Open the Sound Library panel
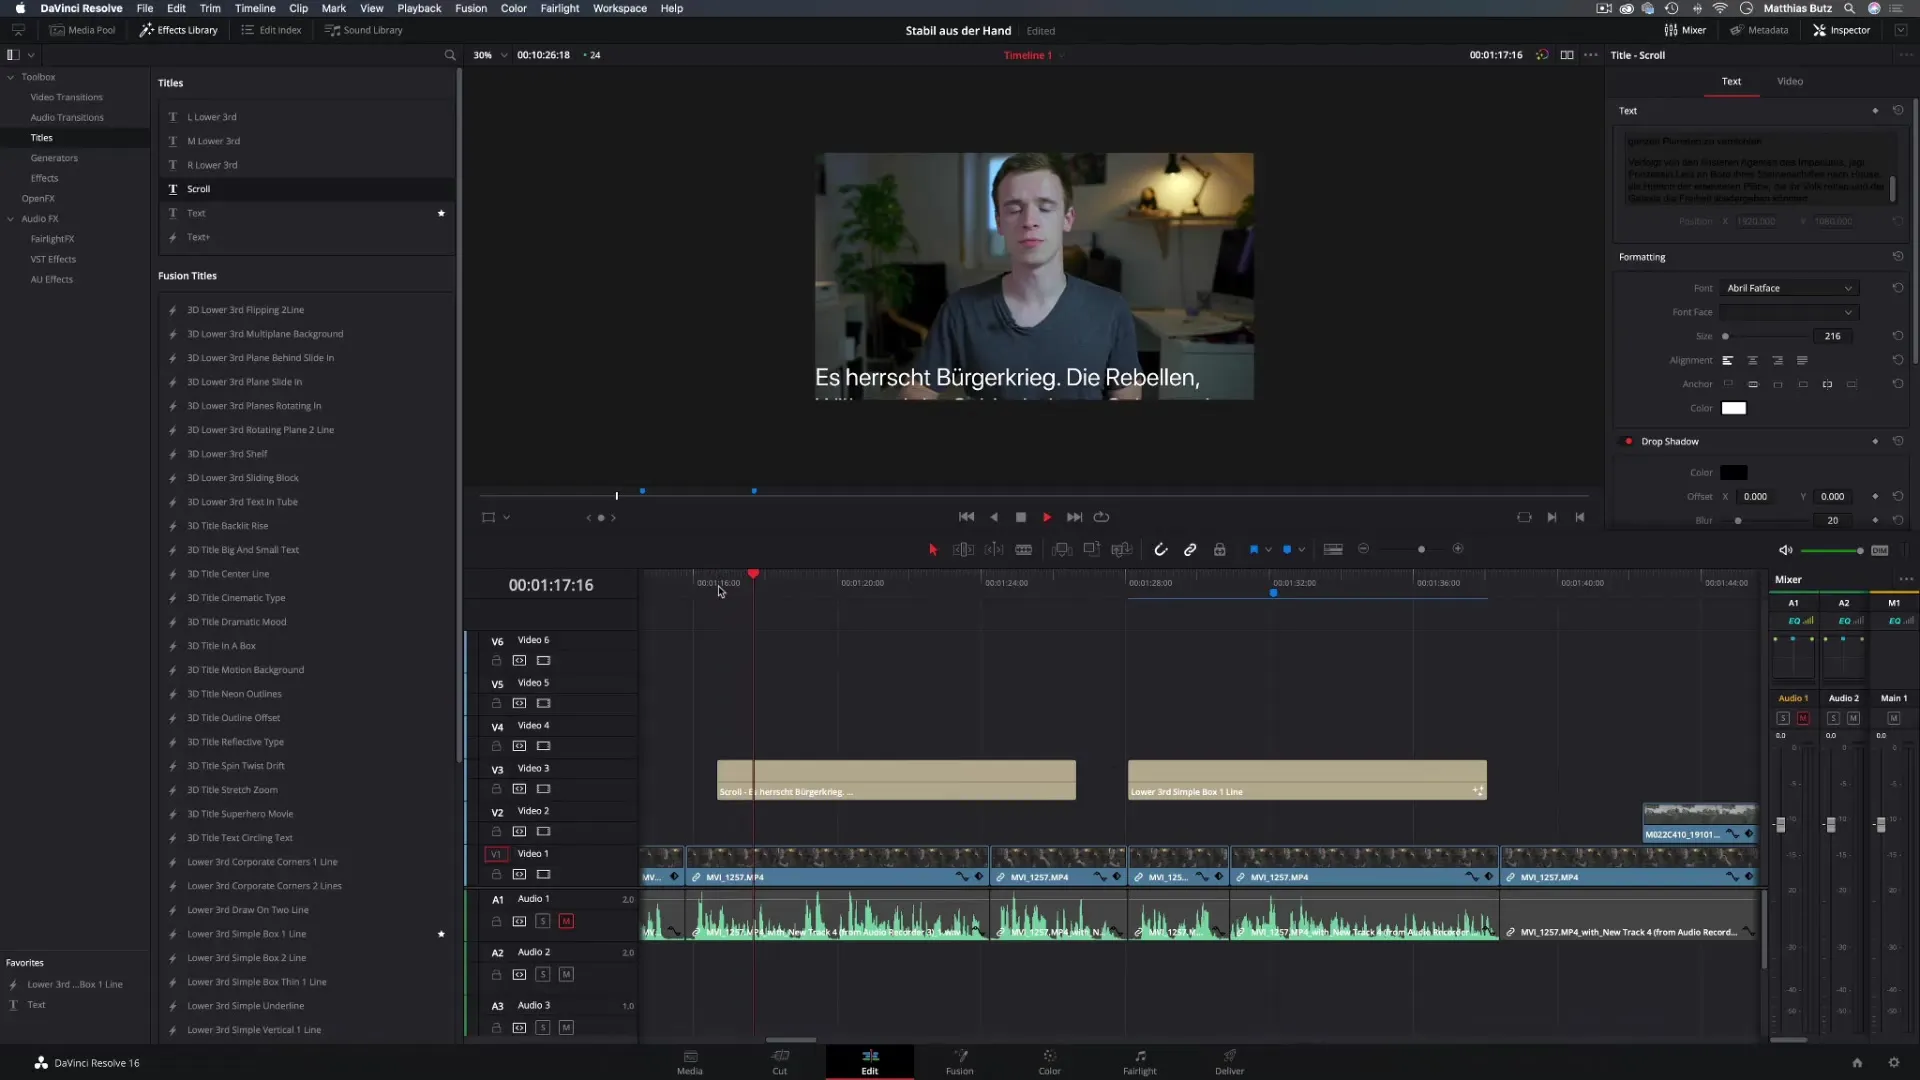The height and width of the screenshot is (1080, 1920). (364, 30)
